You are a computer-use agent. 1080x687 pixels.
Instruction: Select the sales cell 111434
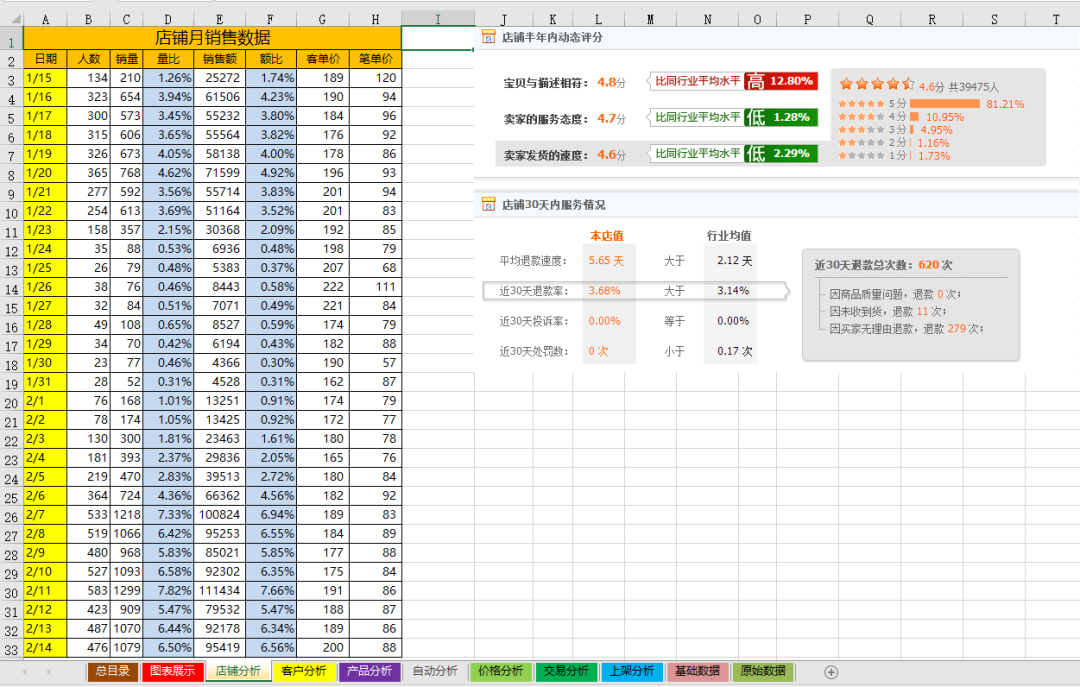point(219,591)
